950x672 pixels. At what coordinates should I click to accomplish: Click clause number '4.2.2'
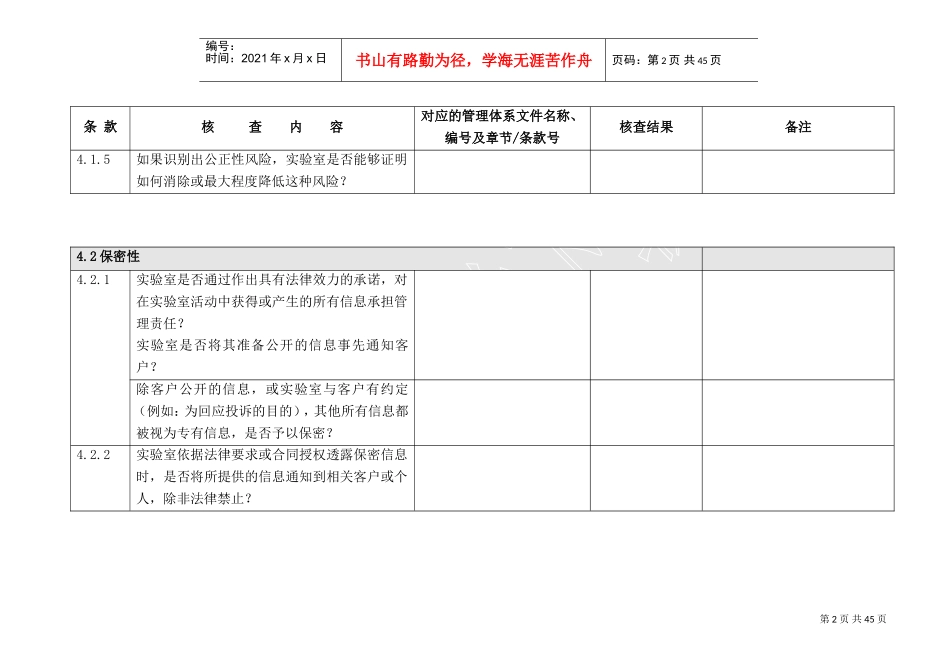93,454
